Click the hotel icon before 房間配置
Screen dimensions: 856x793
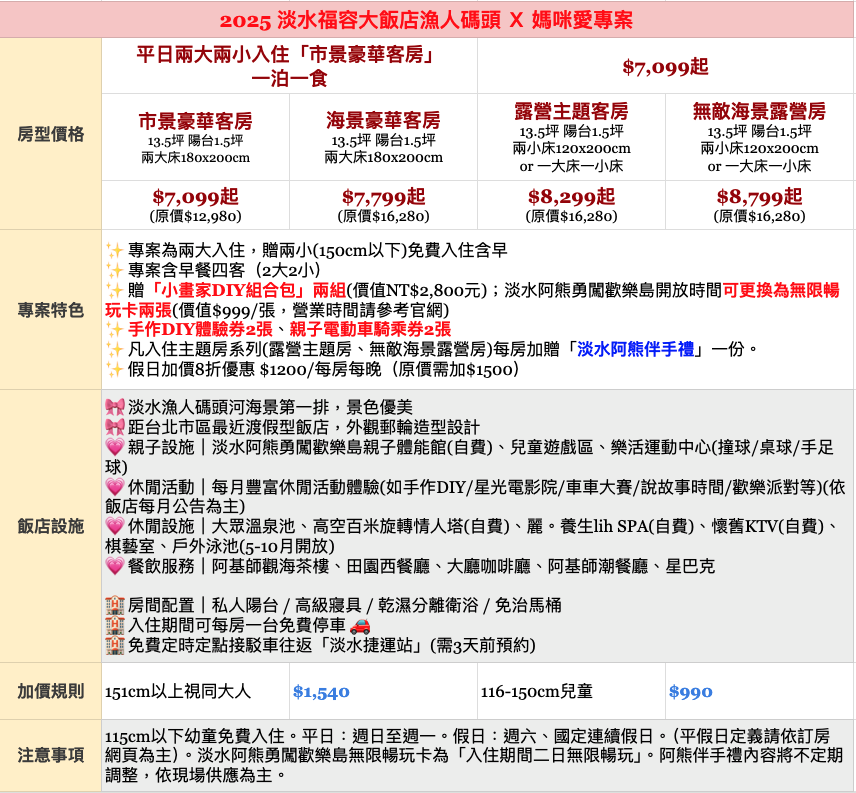tap(114, 605)
